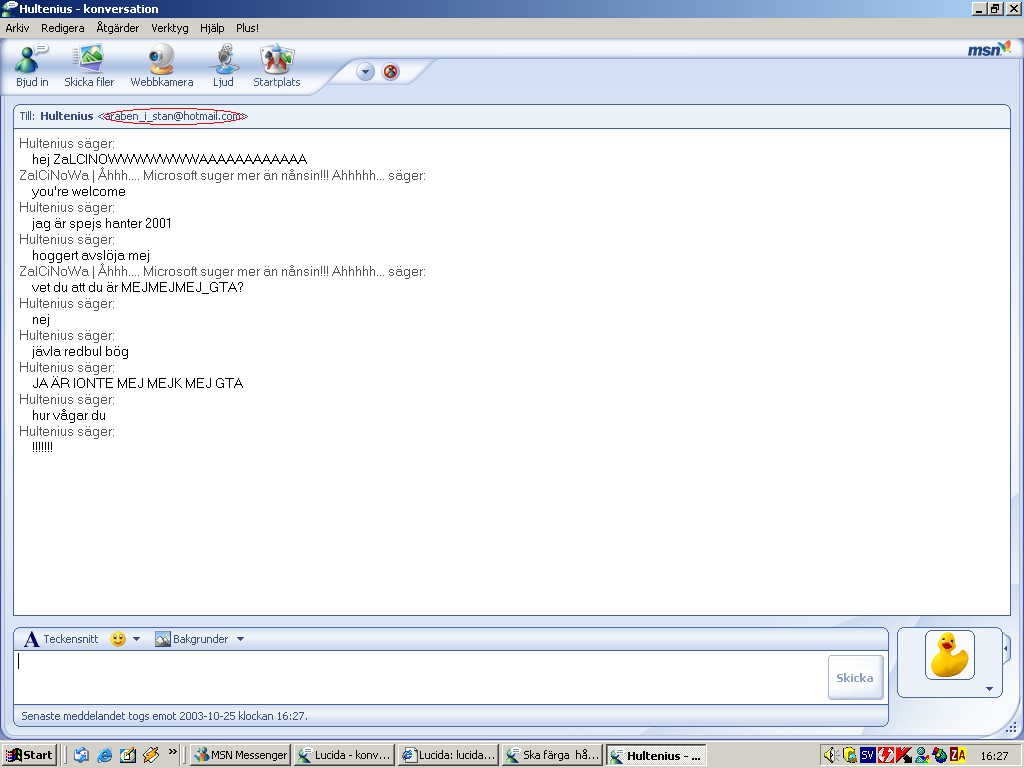Click the contact email address in Till field

click(175, 116)
